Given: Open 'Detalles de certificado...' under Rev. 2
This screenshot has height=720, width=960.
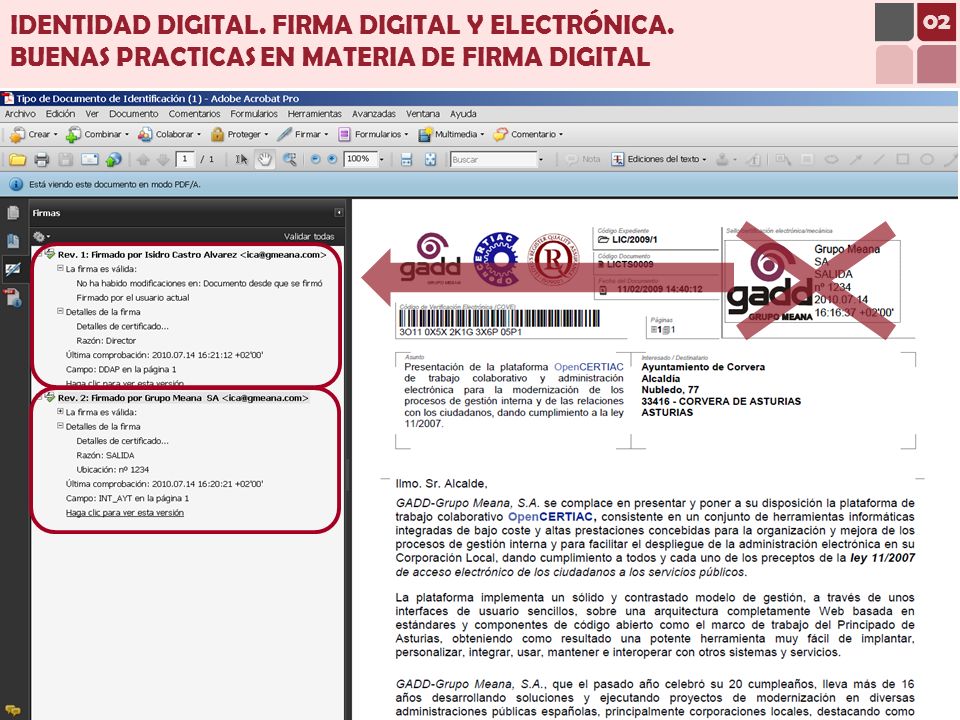Looking at the screenshot, I should [x=122, y=441].
